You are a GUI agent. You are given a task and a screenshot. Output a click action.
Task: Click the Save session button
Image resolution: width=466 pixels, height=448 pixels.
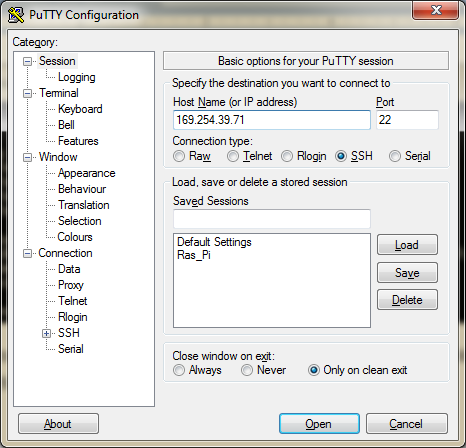click(x=407, y=273)
